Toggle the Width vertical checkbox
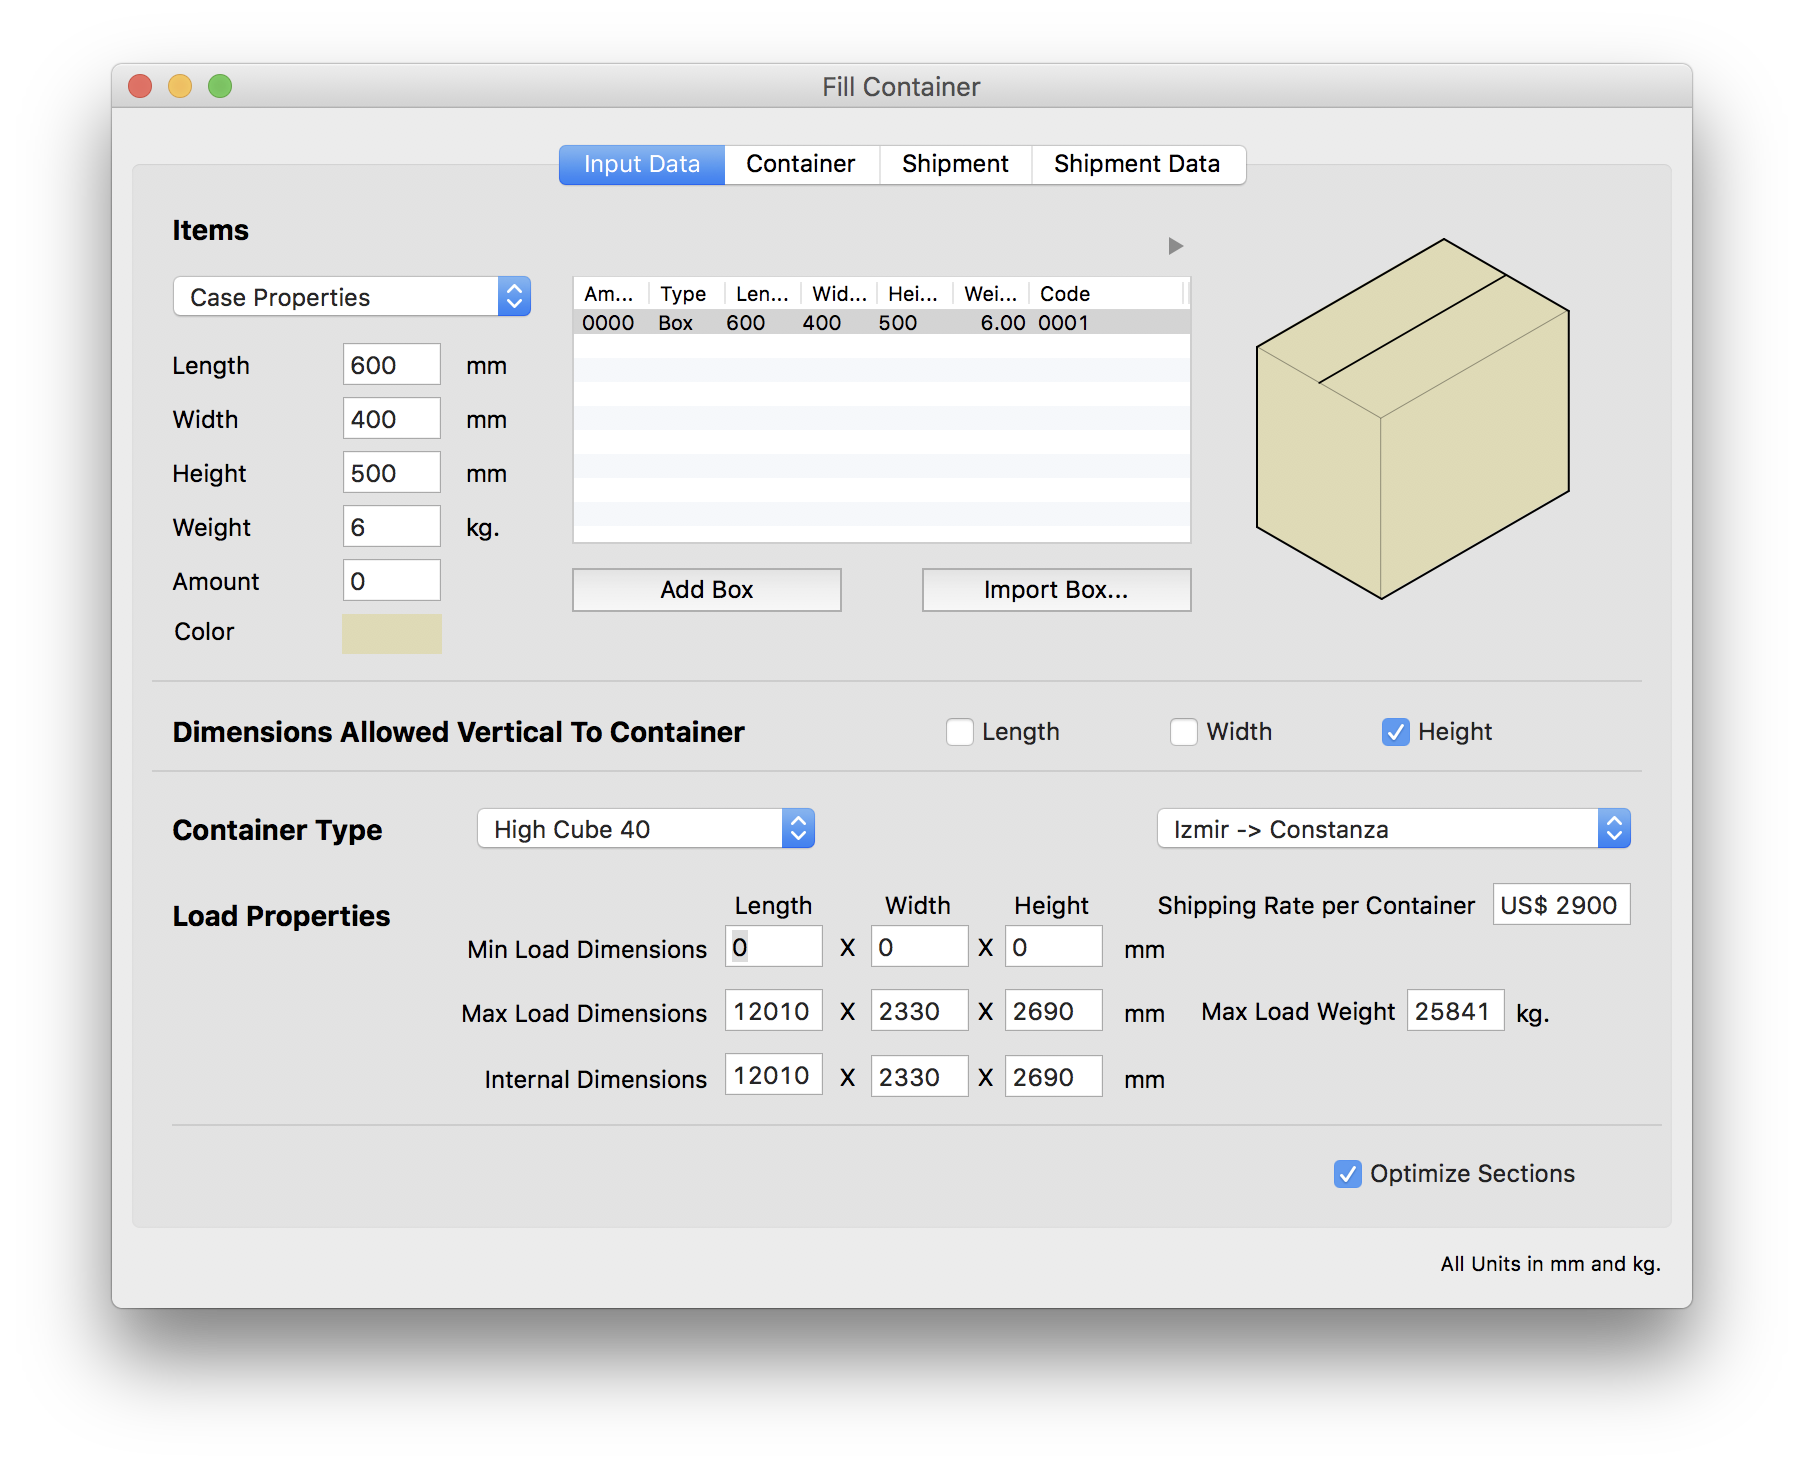 [1184, 732]
